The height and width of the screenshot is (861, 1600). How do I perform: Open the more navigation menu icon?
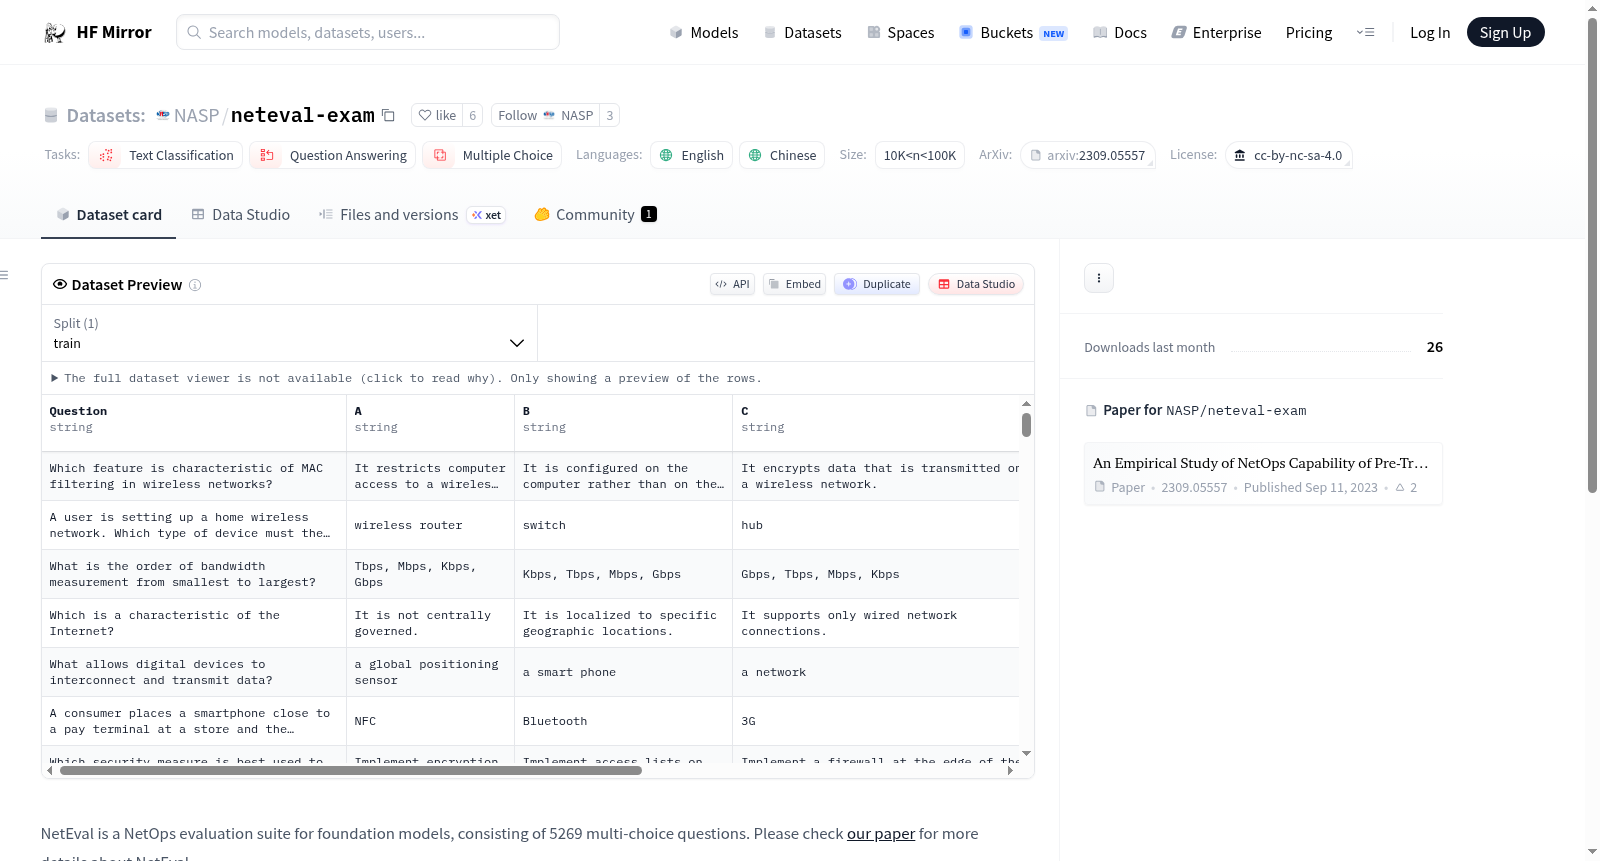(x=1365, y=33)
